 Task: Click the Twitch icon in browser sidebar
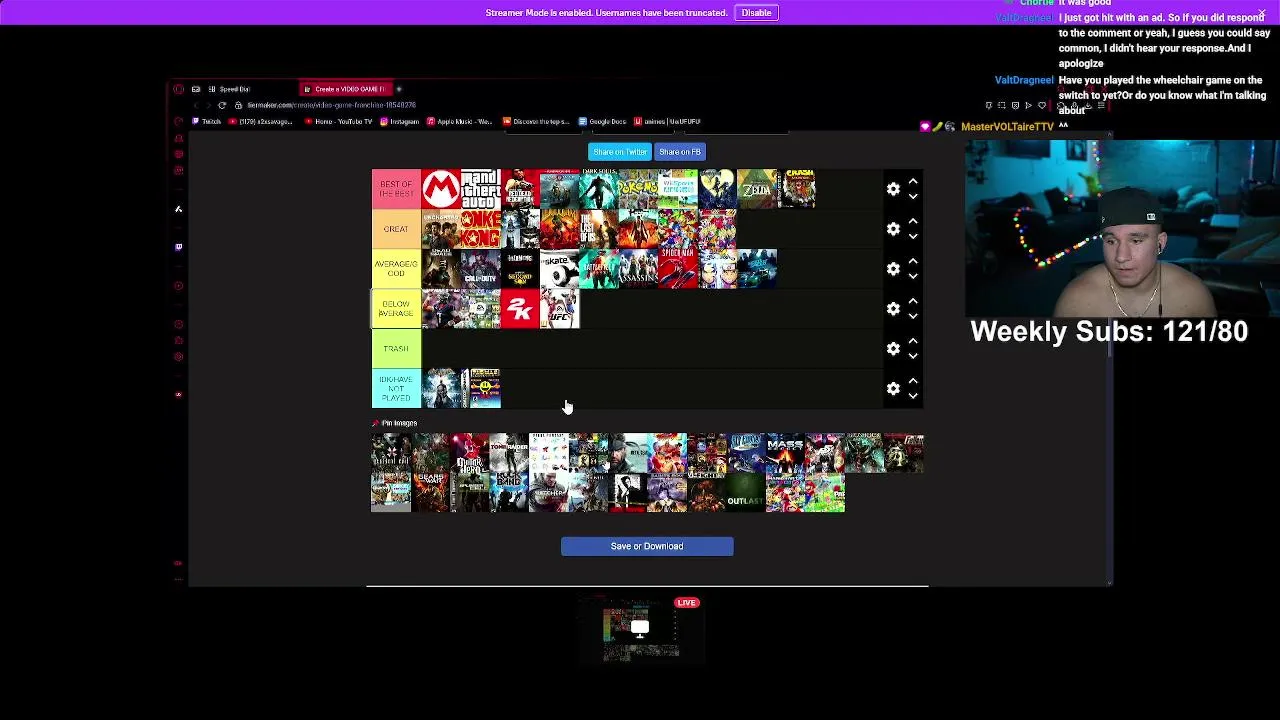[x=179, y=246]
